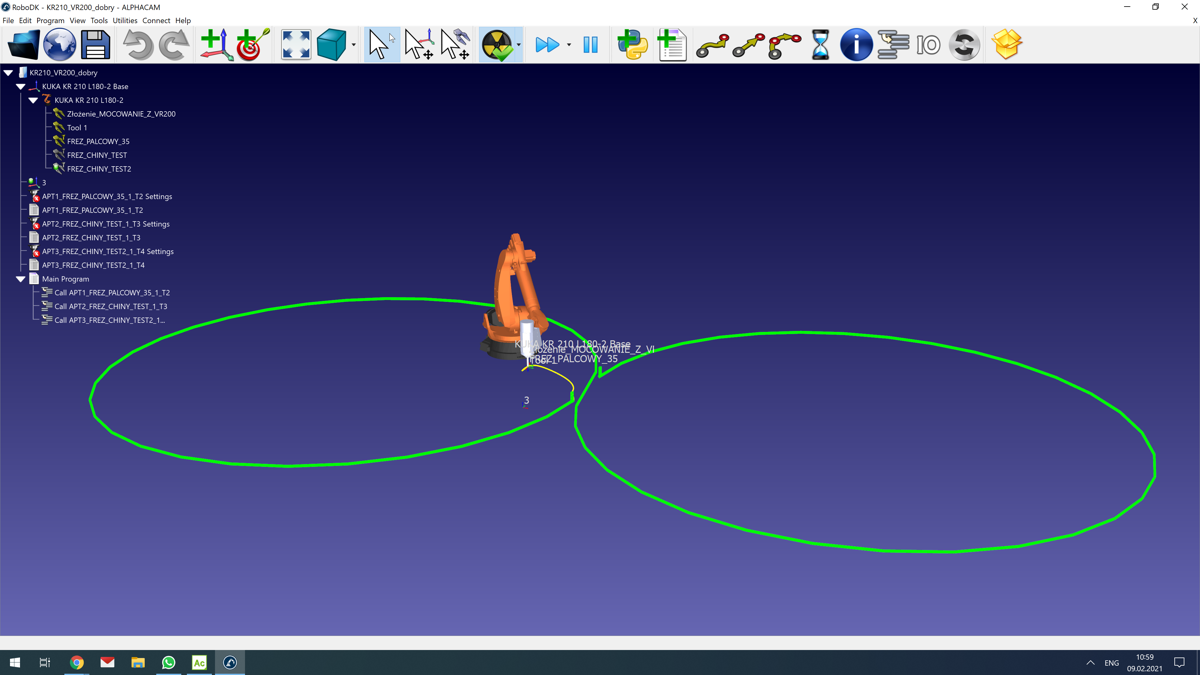
Task: Add a circular move instruction
Action: [784, 45]
